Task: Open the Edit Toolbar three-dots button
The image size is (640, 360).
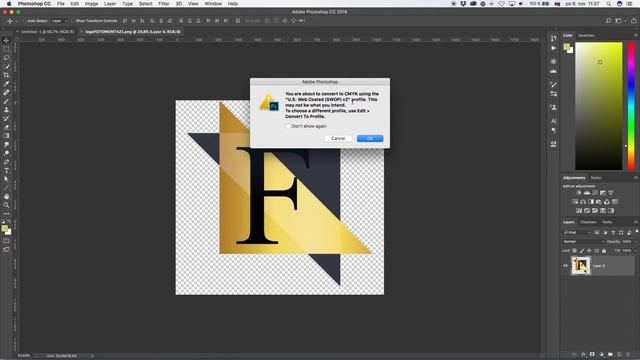Action: pyautogui.click(x=6, y=213)
